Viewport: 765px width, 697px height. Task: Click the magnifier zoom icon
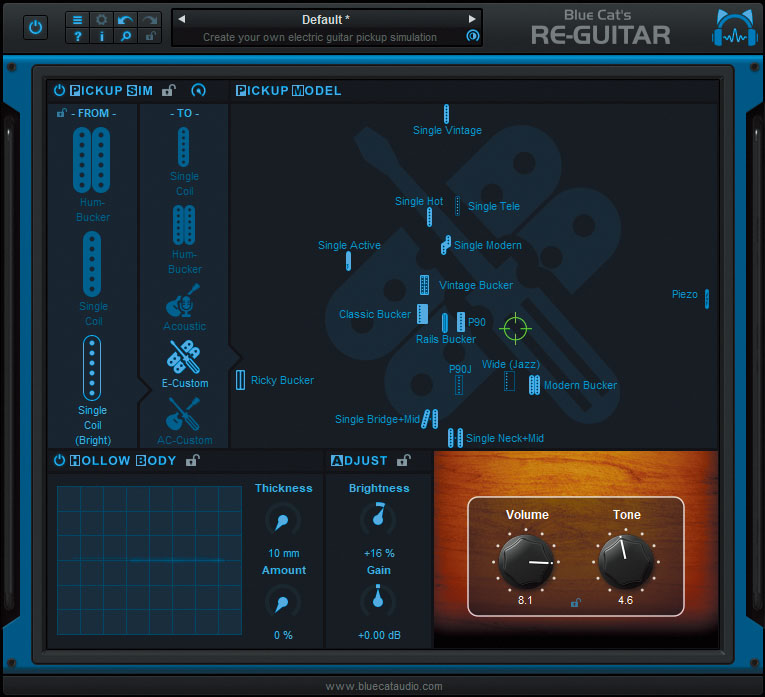coord(125,36)
